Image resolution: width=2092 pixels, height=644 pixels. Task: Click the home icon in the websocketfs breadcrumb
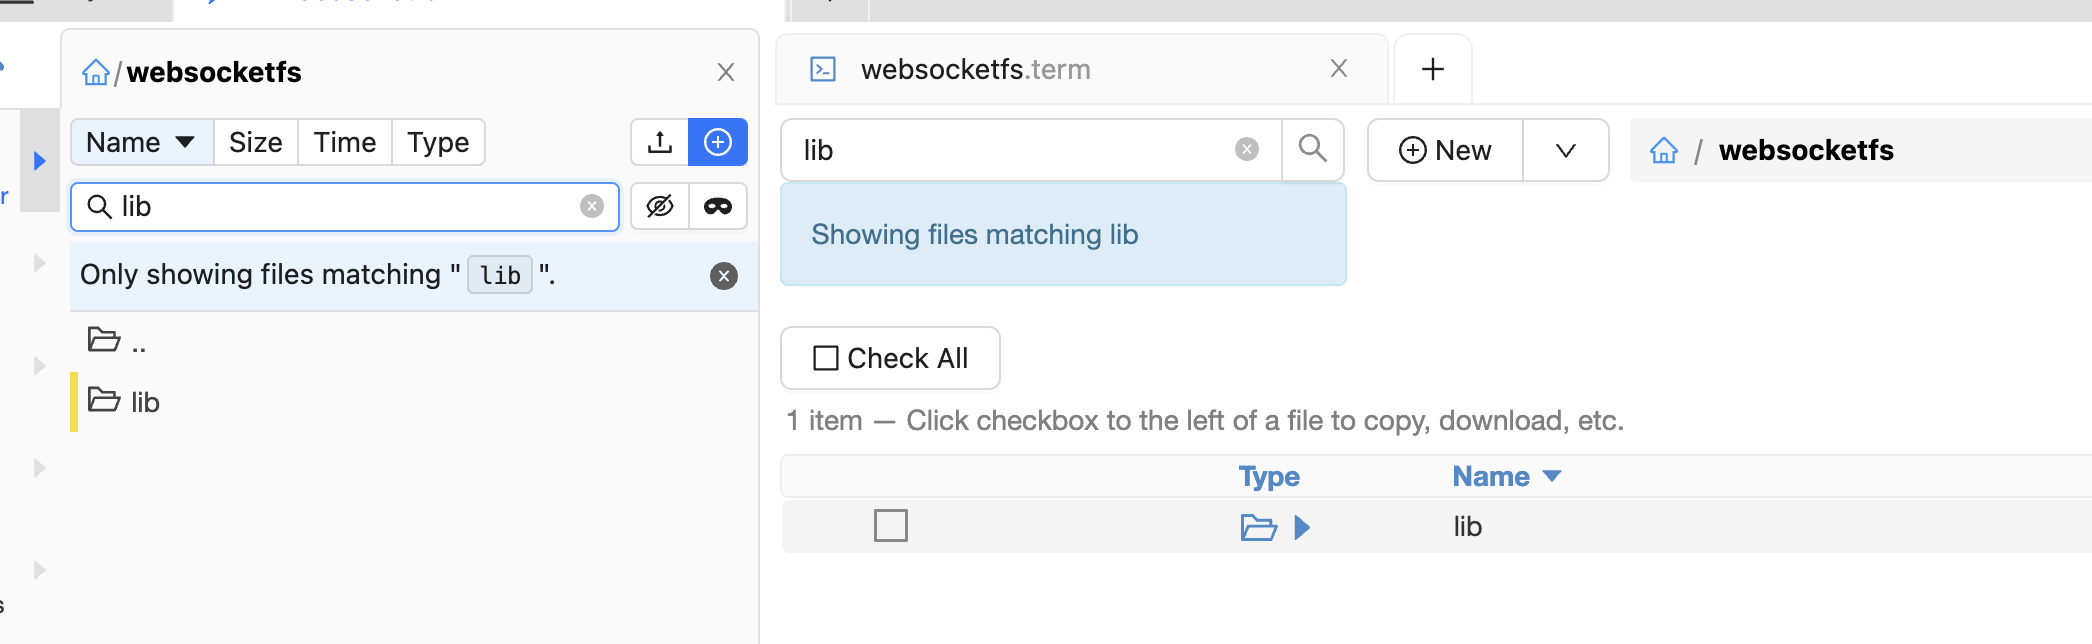click(96, 71)
